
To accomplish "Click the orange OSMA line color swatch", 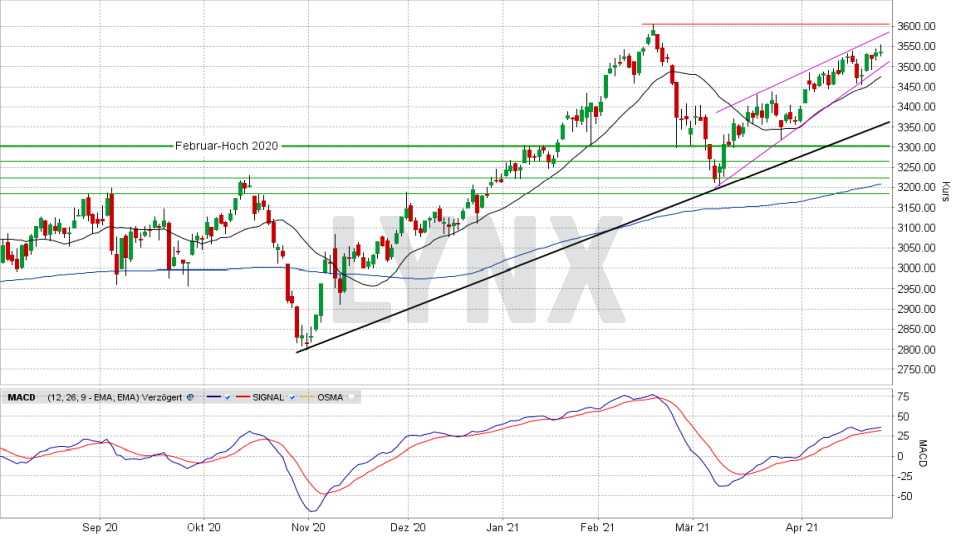I will pos(306,397).
